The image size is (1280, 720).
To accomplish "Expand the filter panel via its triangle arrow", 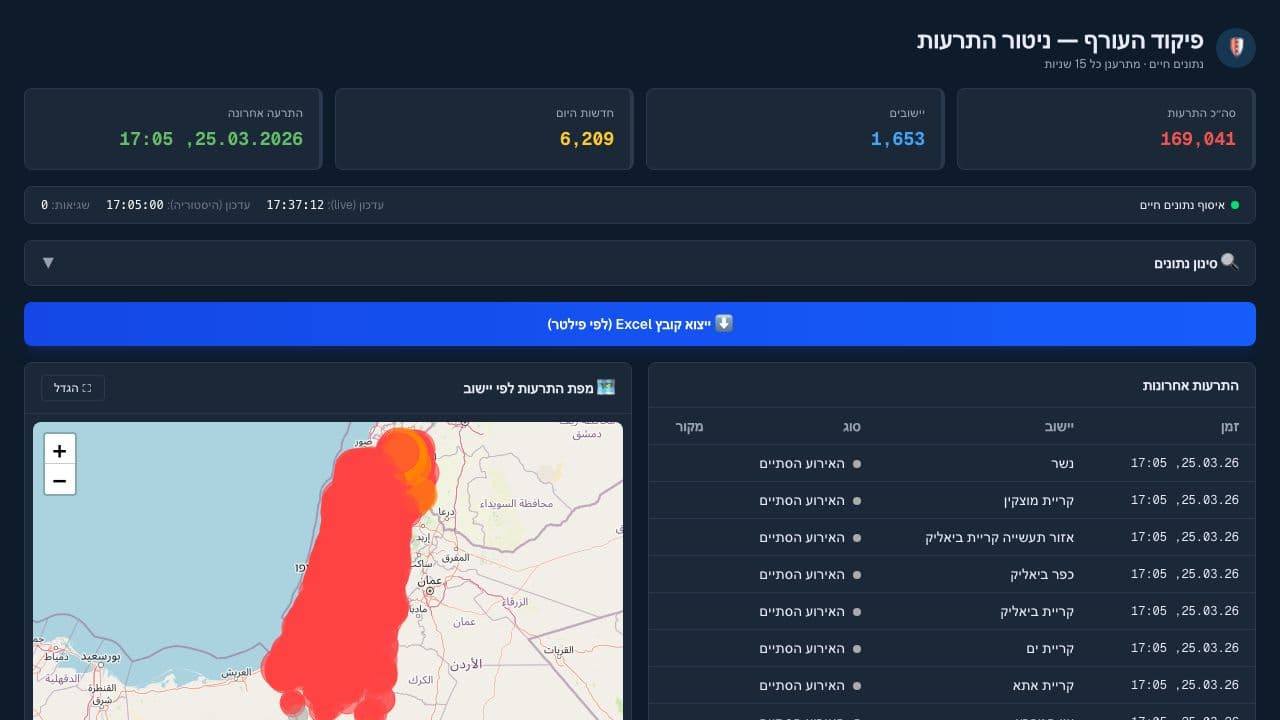I will 48,262.
